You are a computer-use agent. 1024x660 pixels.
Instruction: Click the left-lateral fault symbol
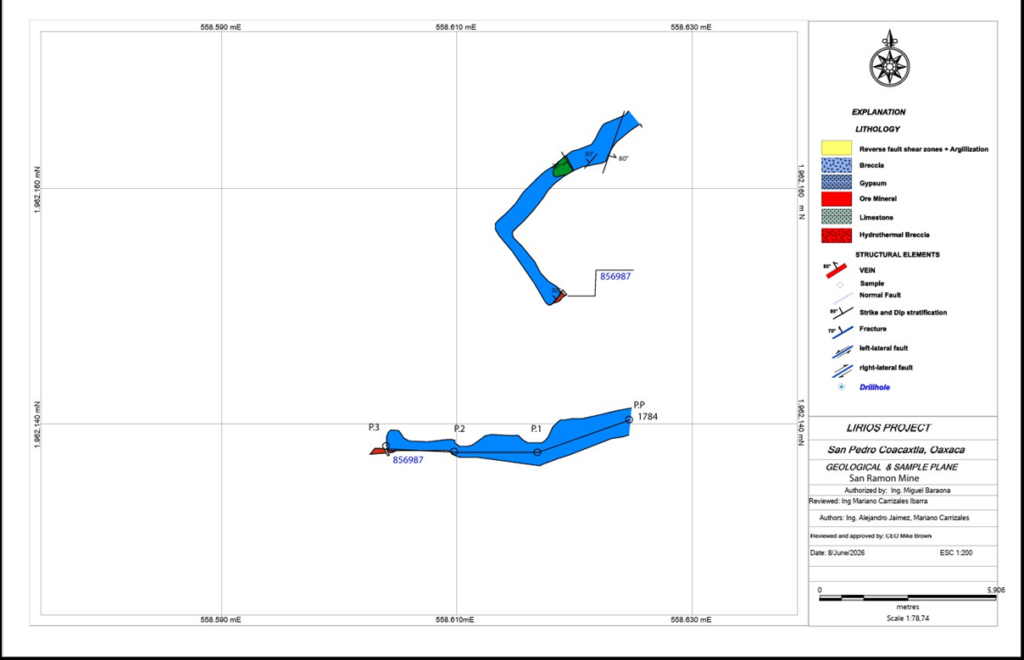(841, 351)
